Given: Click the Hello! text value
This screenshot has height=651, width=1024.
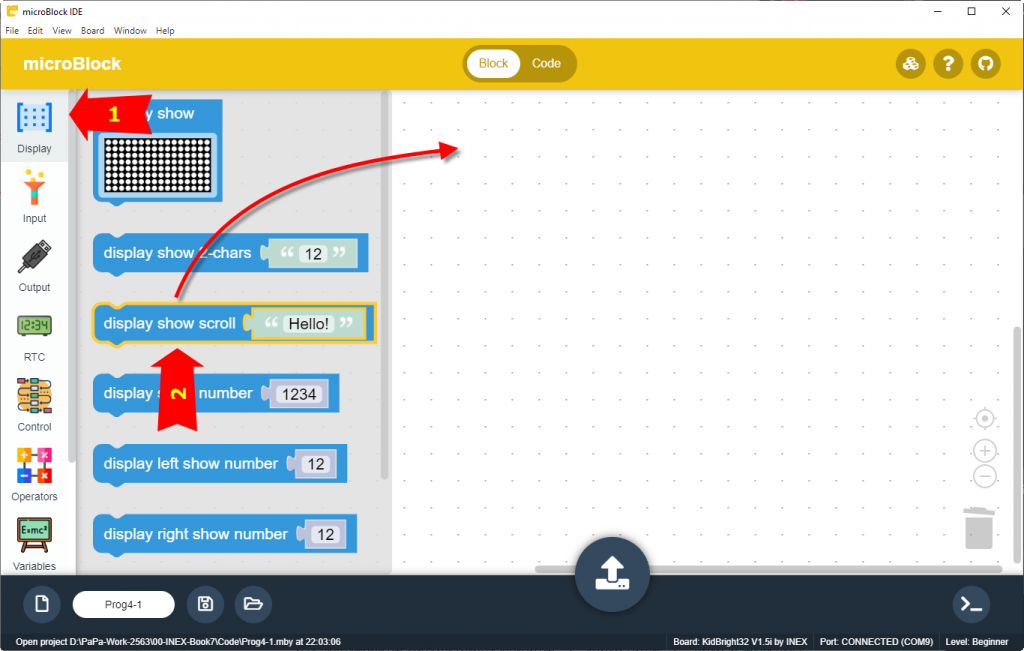Looking at the screenshot, I should coord(308,324).
